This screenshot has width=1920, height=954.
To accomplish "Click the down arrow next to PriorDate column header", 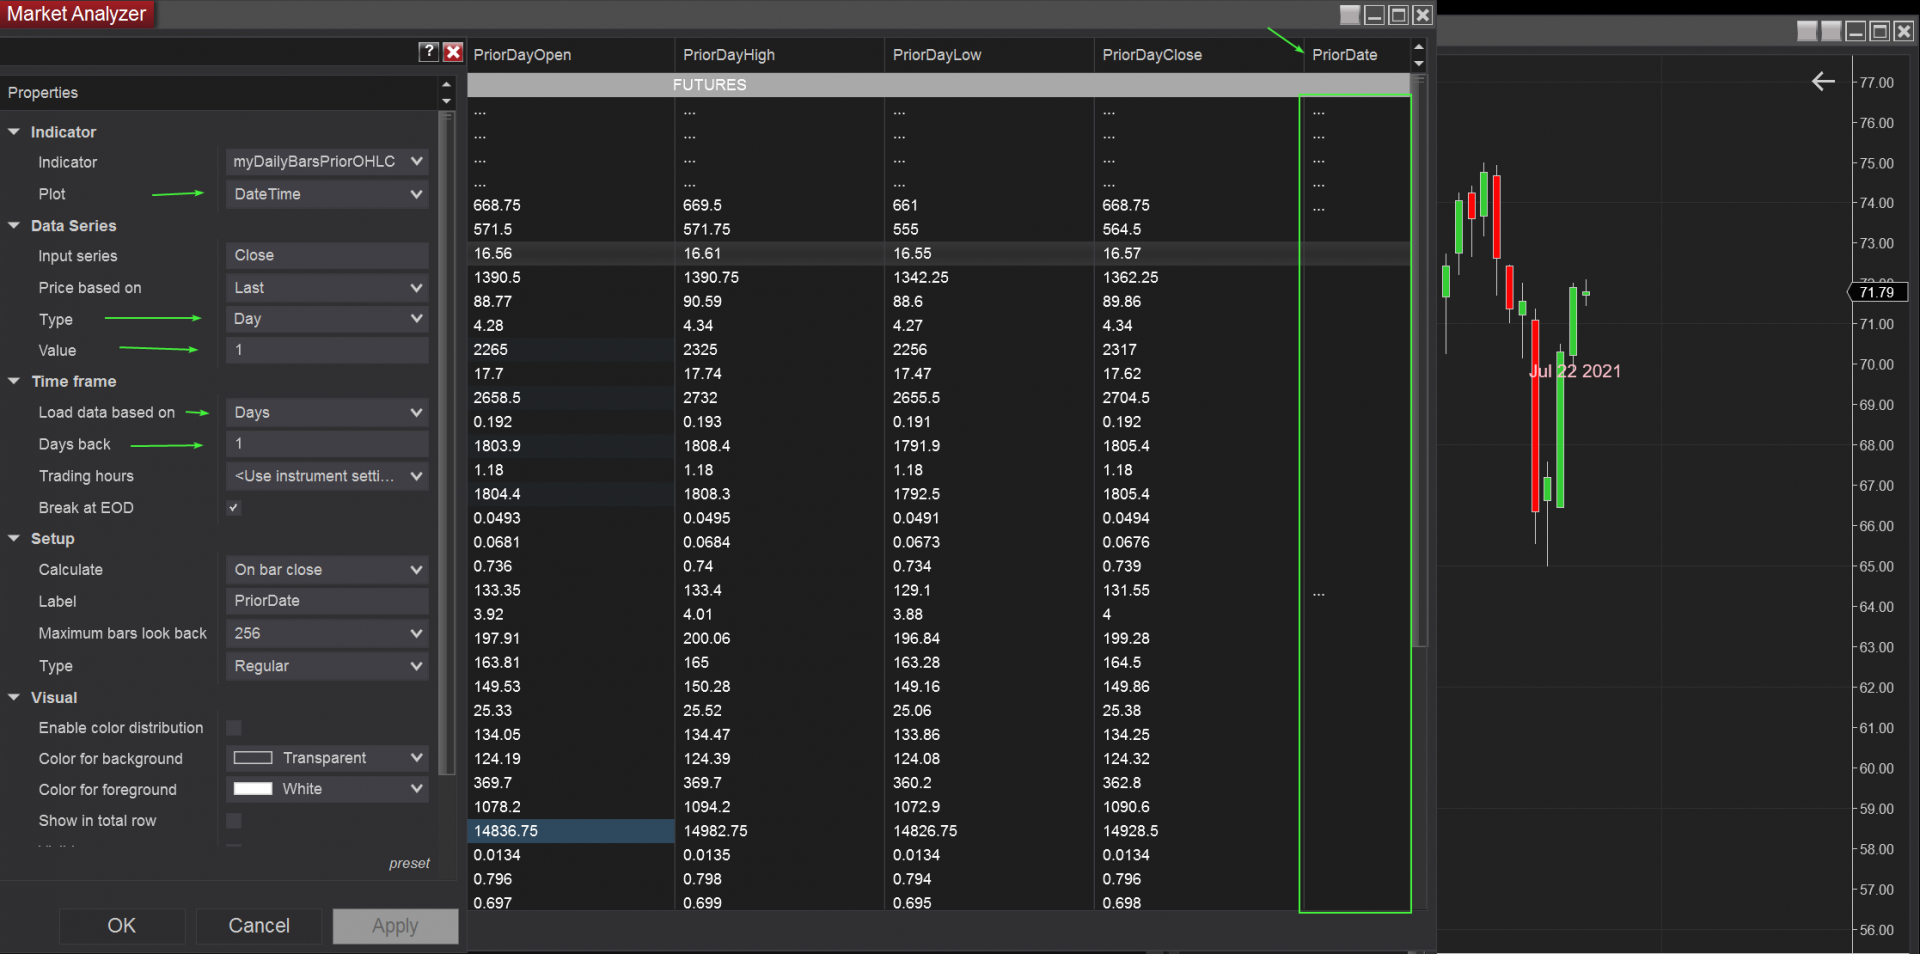I will pyautogui.click(x=1418, y=63).
